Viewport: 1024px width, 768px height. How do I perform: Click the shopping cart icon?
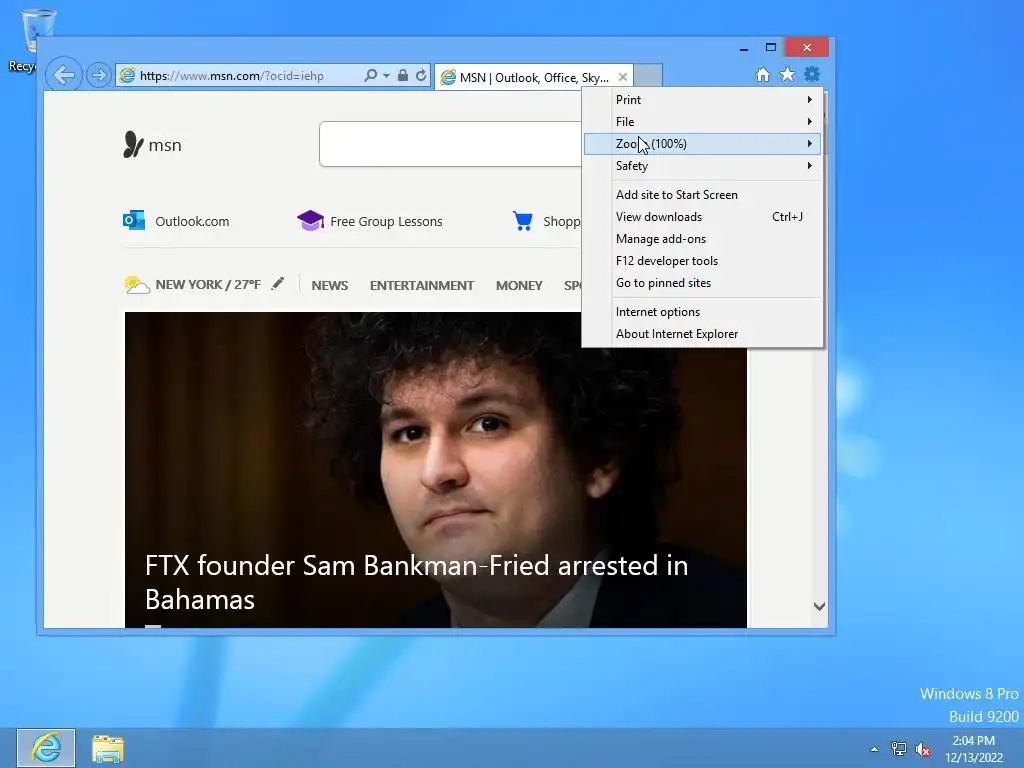click(x=522, y=221)
